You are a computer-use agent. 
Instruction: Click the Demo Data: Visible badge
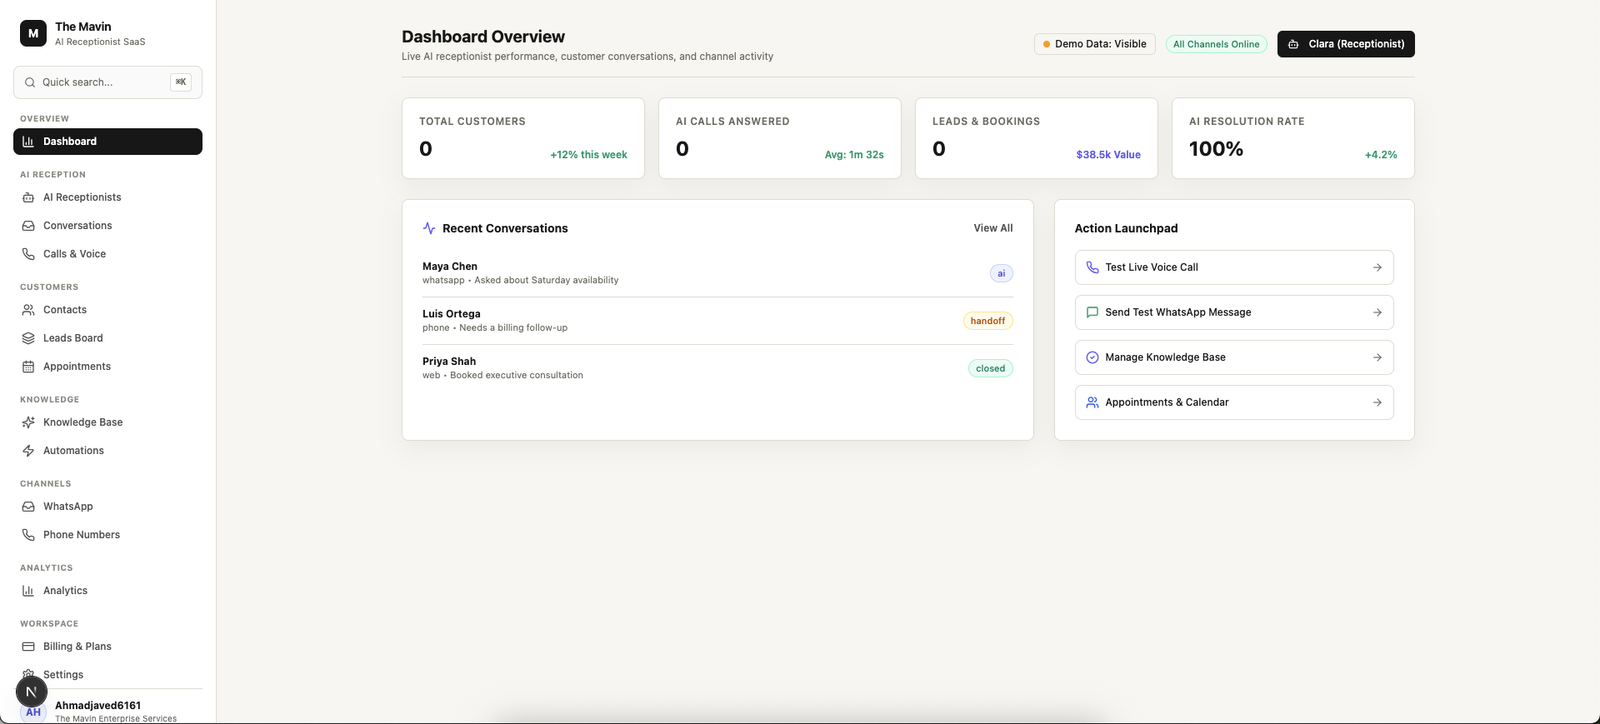click(1095, 44)
